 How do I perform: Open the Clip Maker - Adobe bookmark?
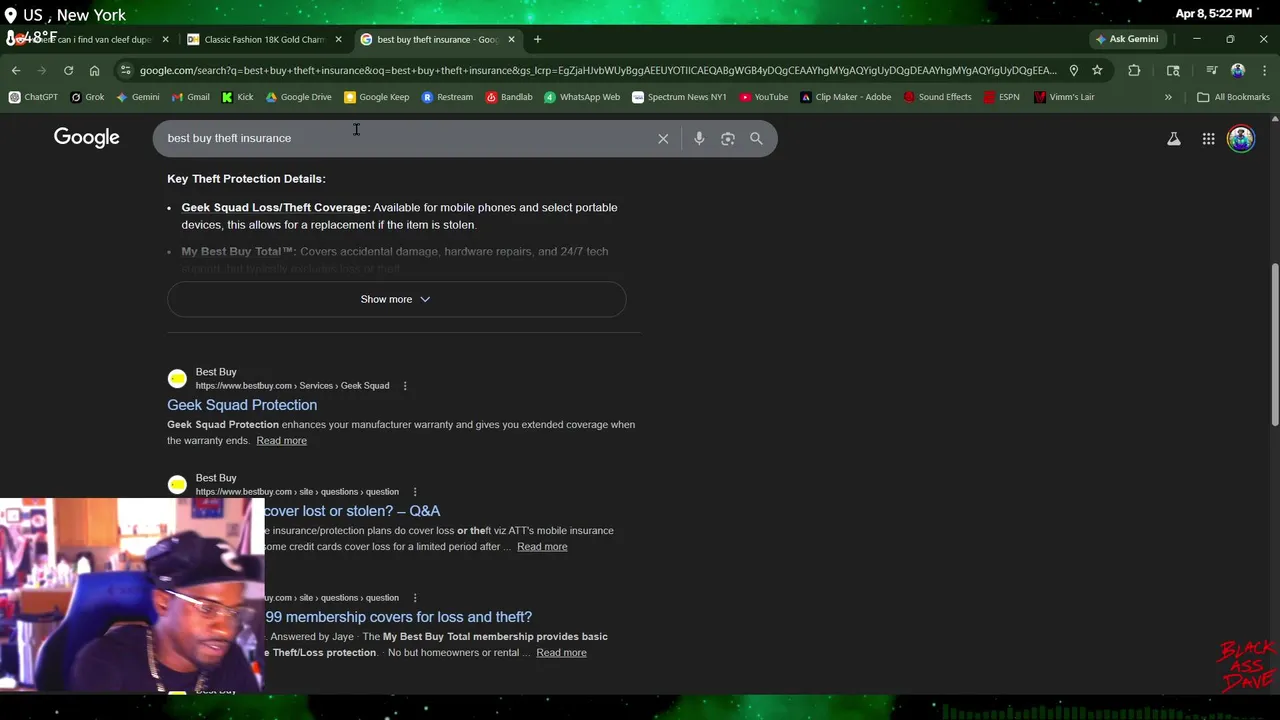845,97
